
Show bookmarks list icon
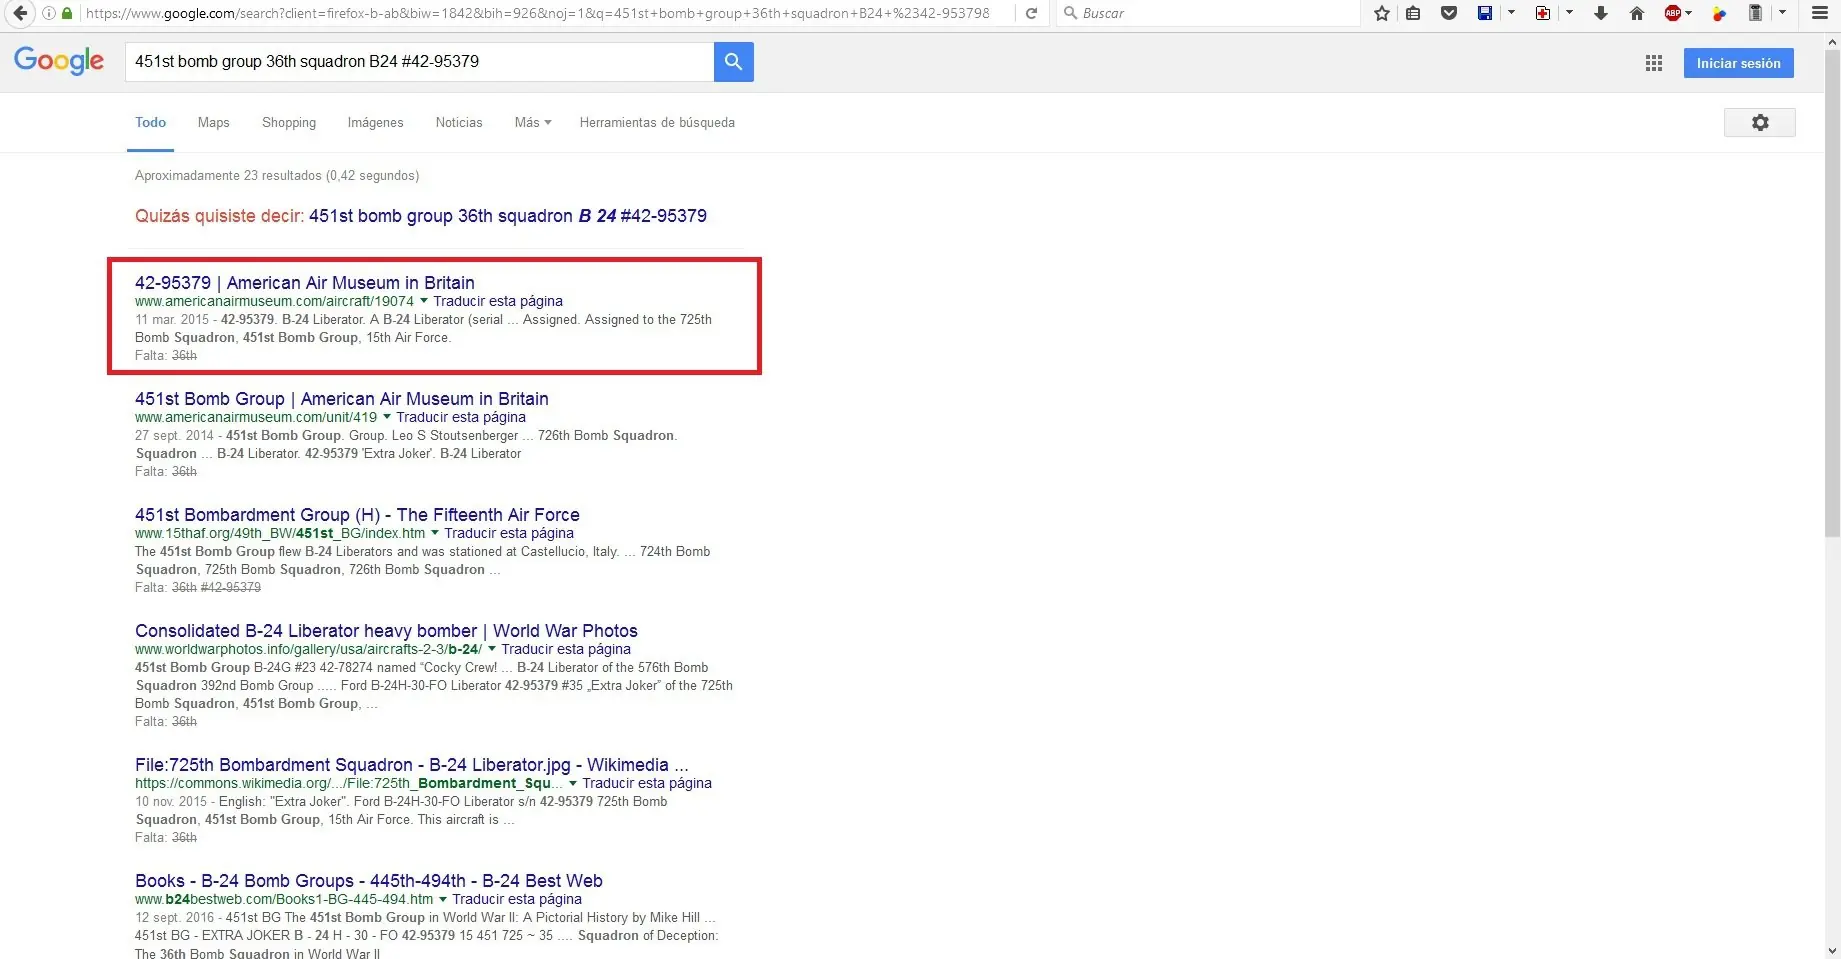(x=1413, y=13)
